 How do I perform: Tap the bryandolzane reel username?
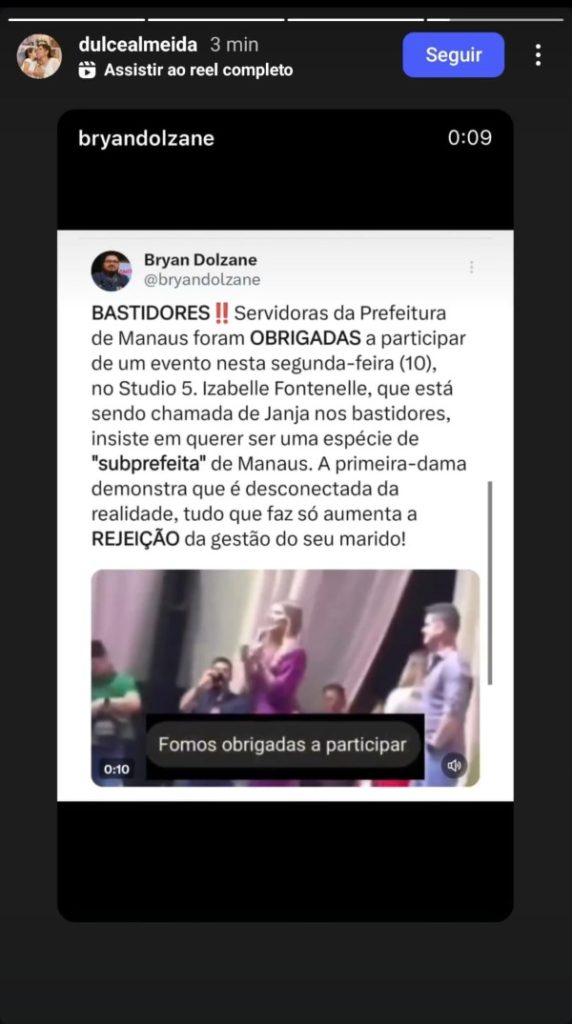146,138
